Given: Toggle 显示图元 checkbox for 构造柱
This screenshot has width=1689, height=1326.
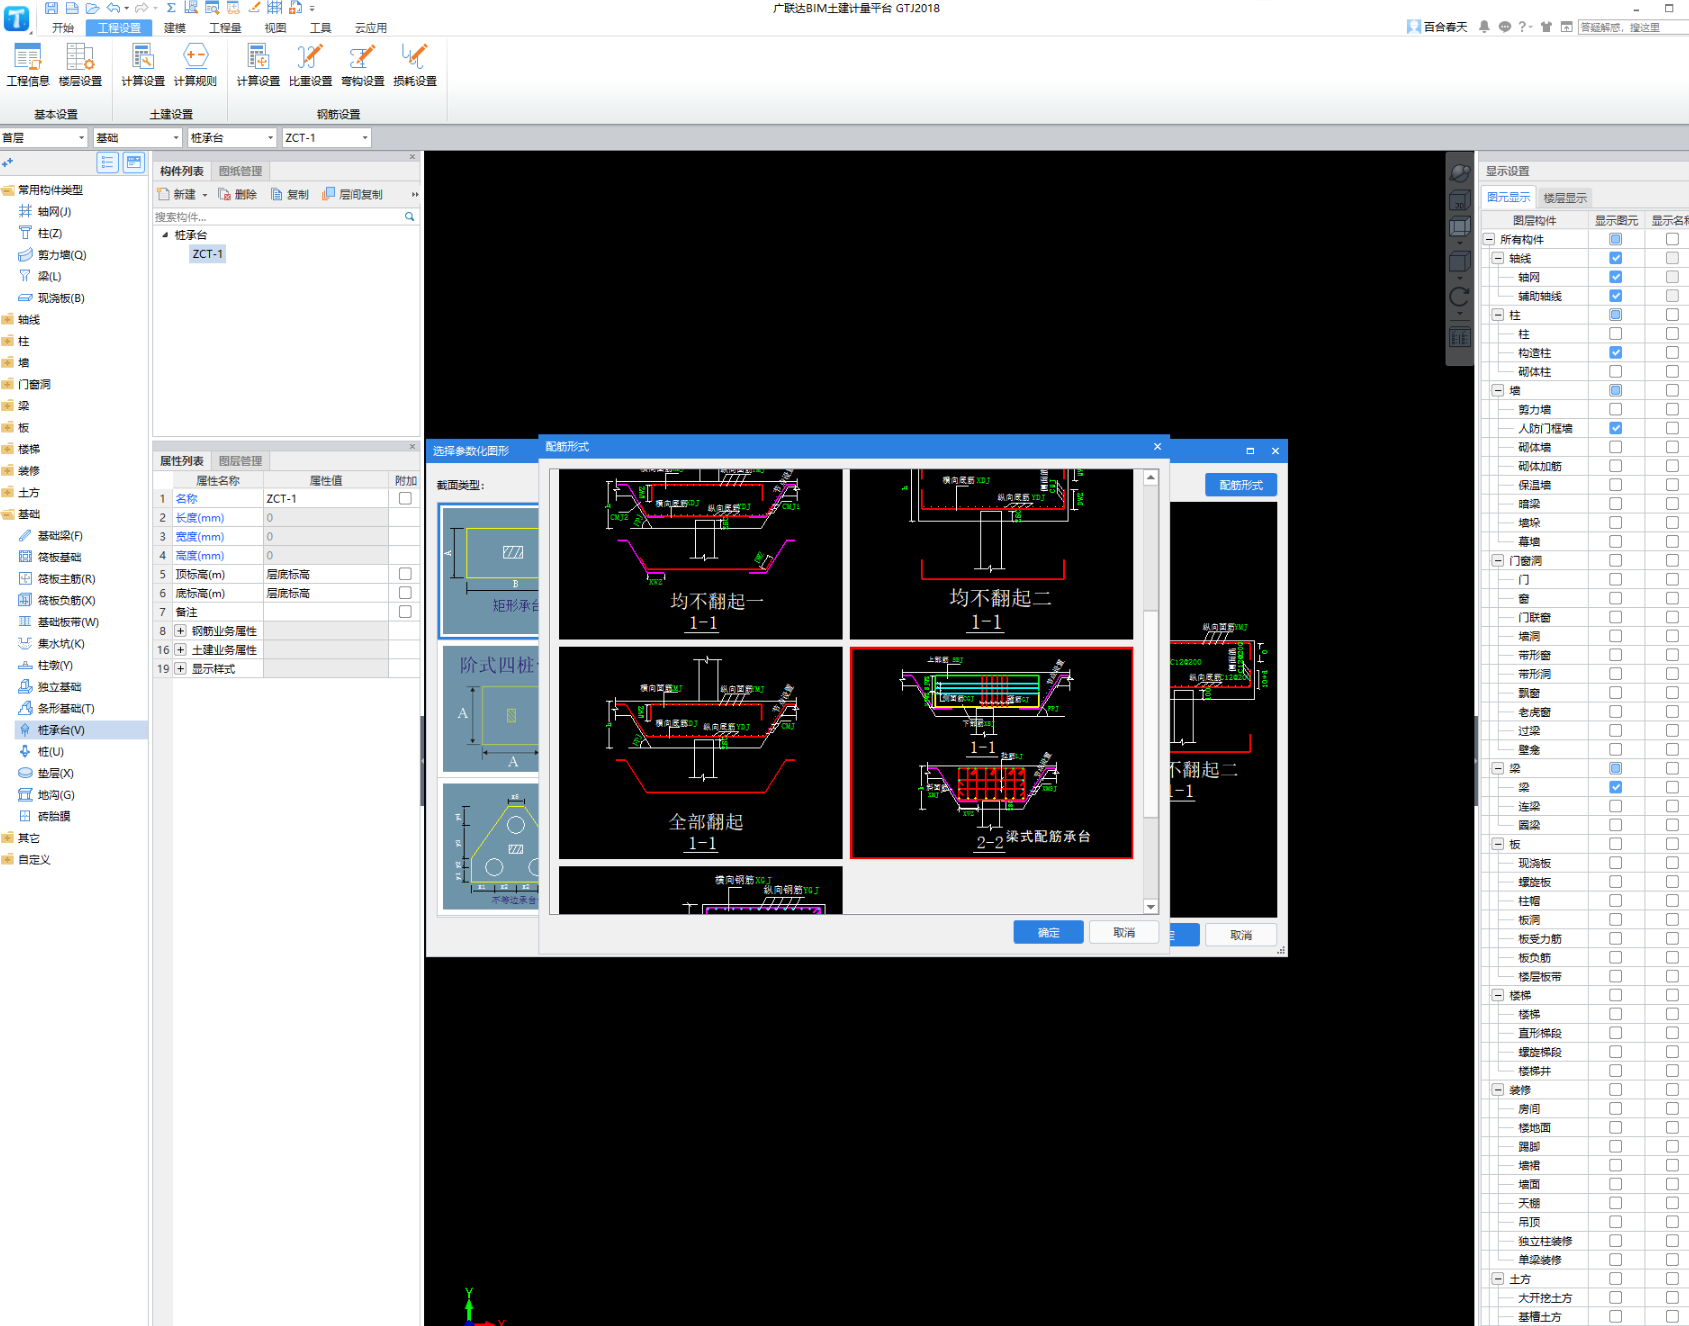Looking at the screenshot, I should [1615, 353].
